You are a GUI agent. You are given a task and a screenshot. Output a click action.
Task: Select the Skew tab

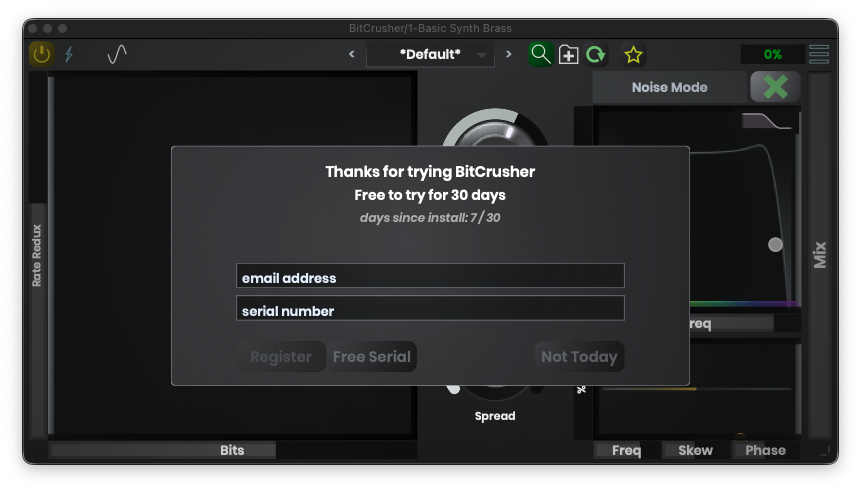[696, 450]
